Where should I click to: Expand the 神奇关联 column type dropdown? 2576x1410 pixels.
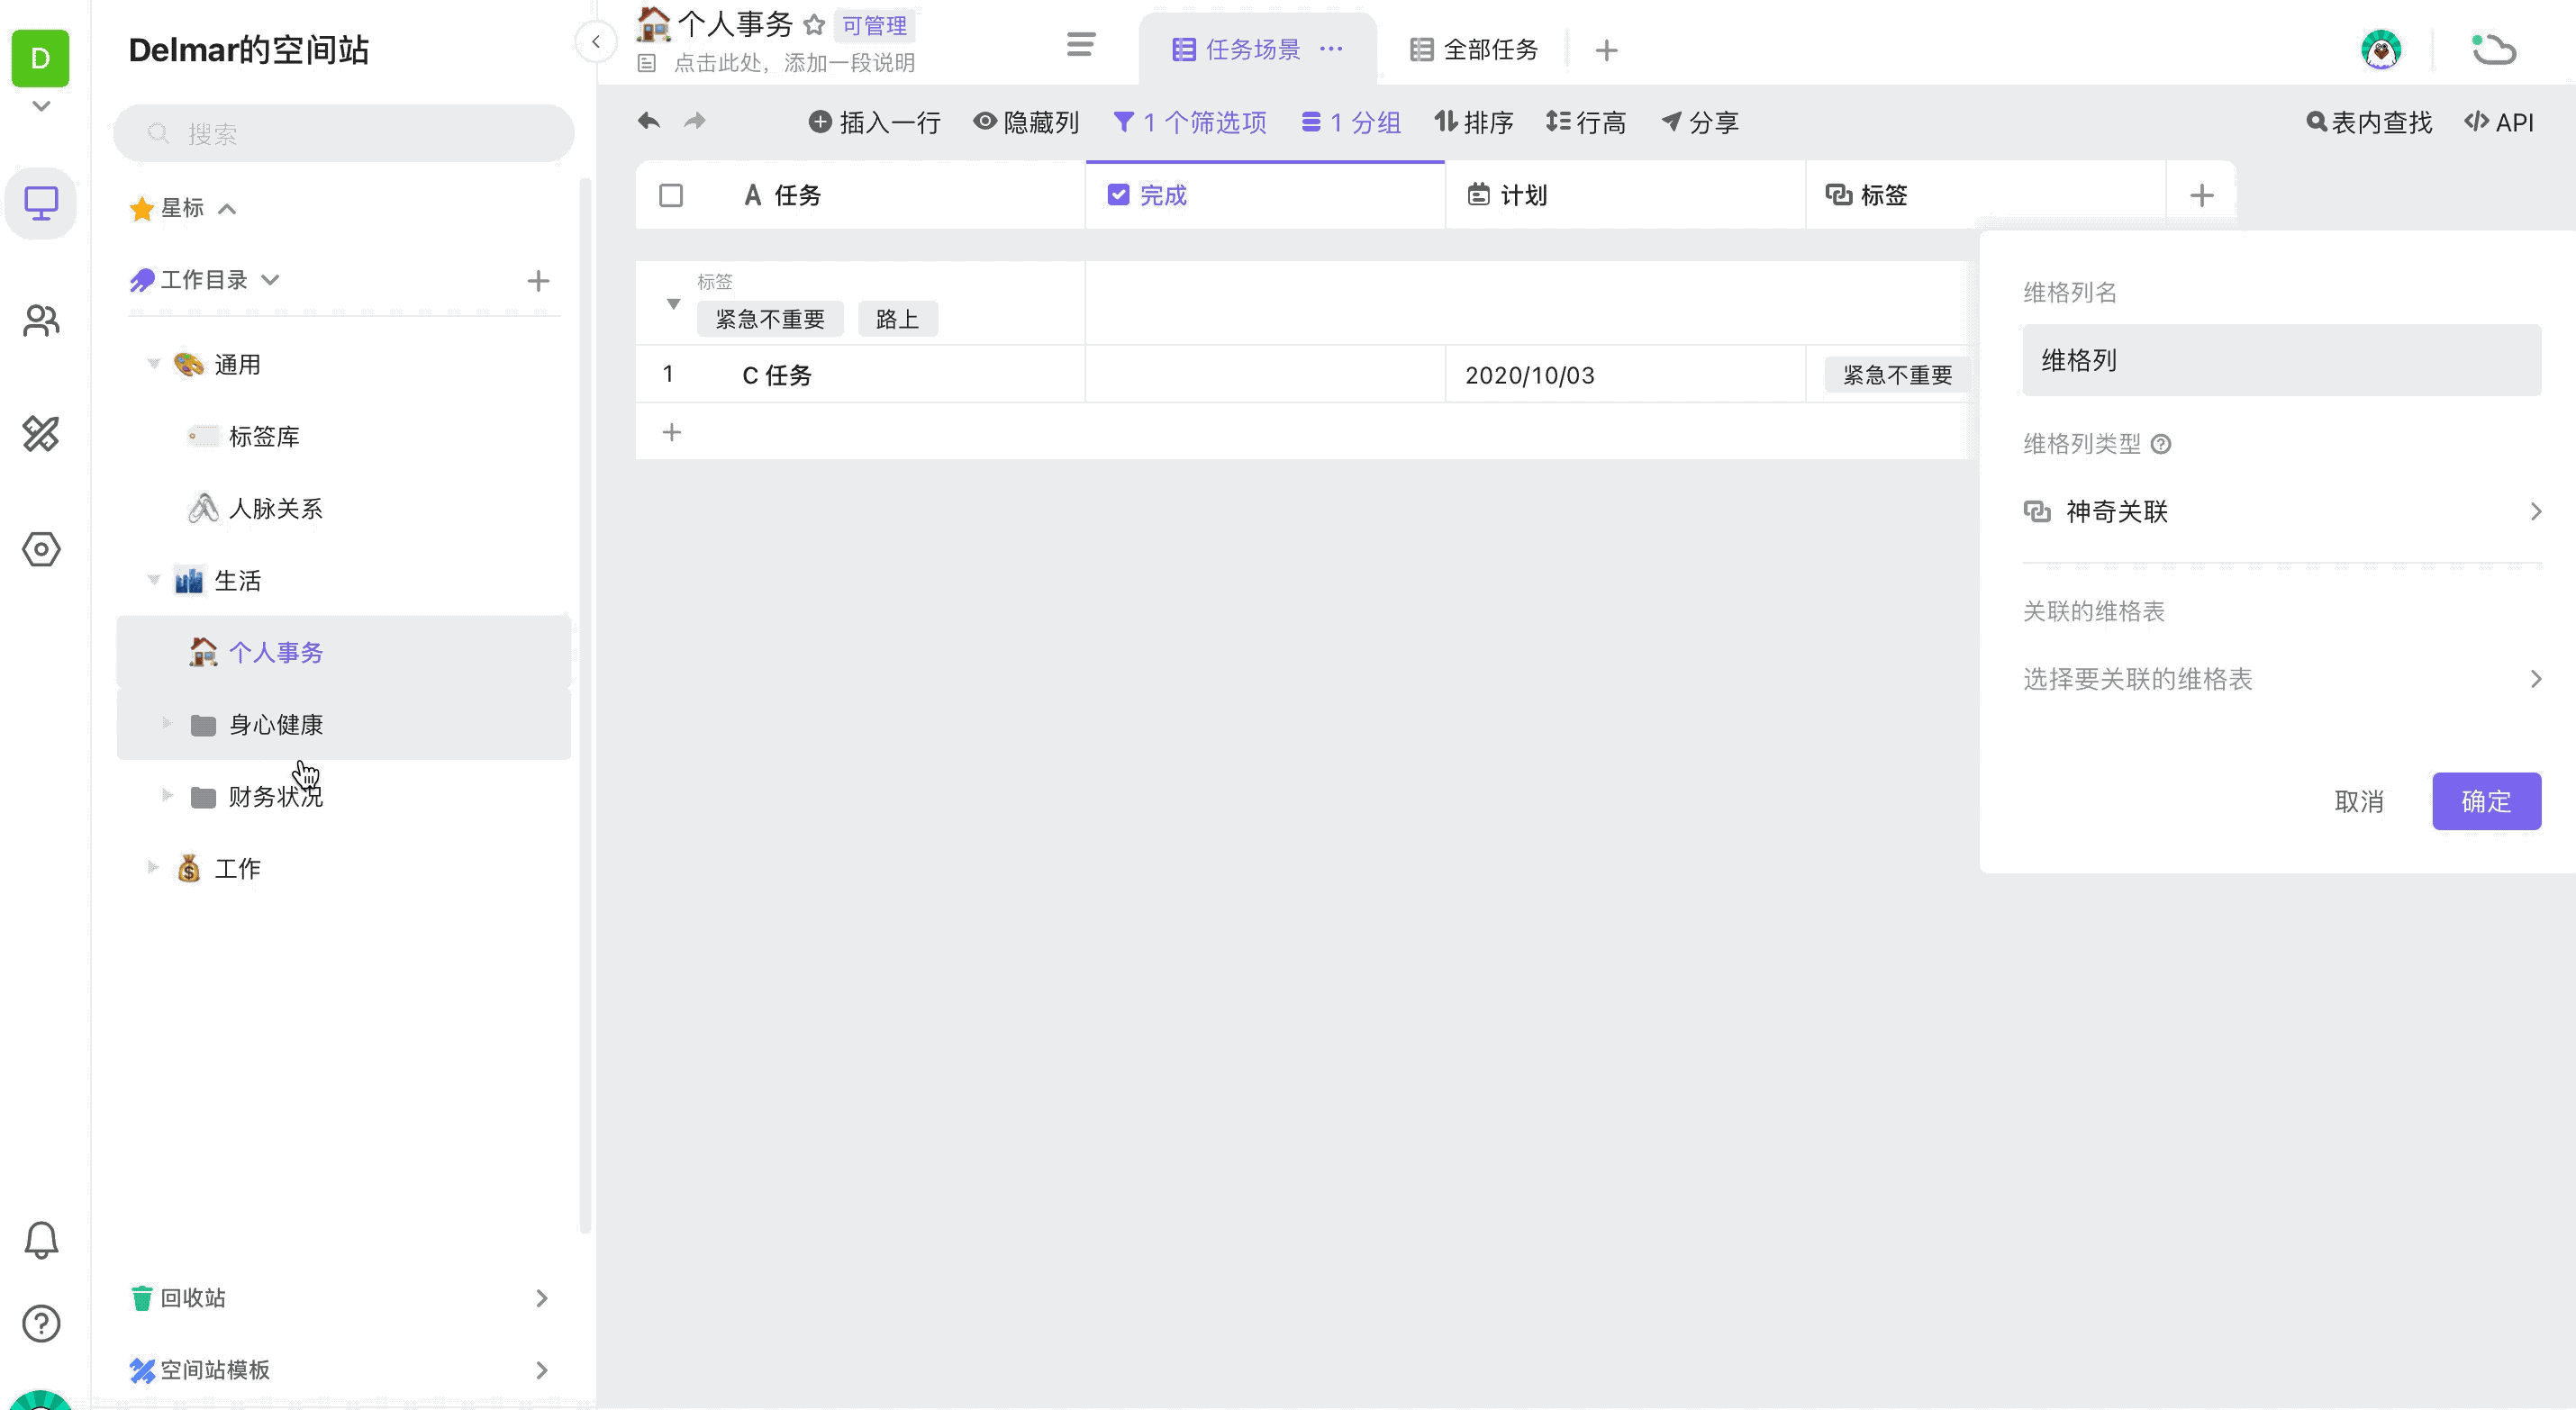click(2281, 512)
